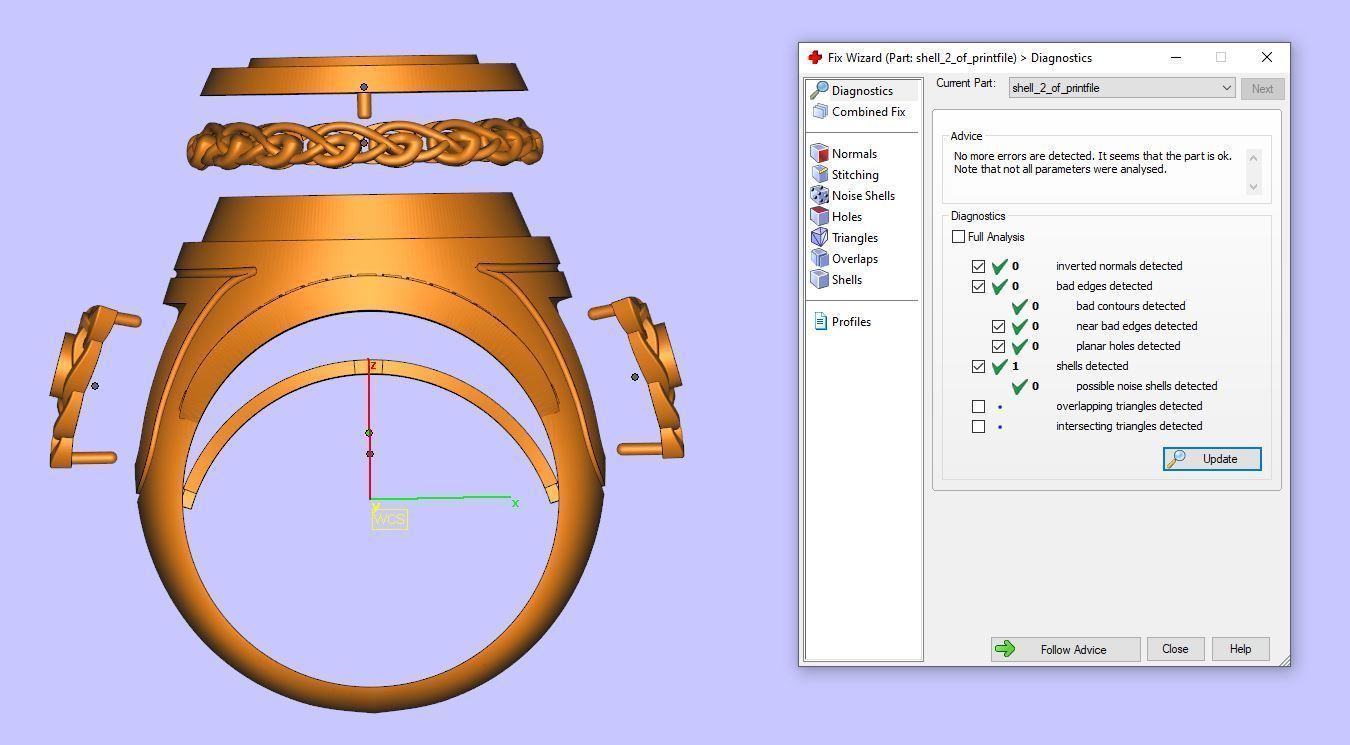Click the 'possible noise shells detected' text
Image resolution: width=1350 pixels, height=745 pixels.
(1146, 386)
